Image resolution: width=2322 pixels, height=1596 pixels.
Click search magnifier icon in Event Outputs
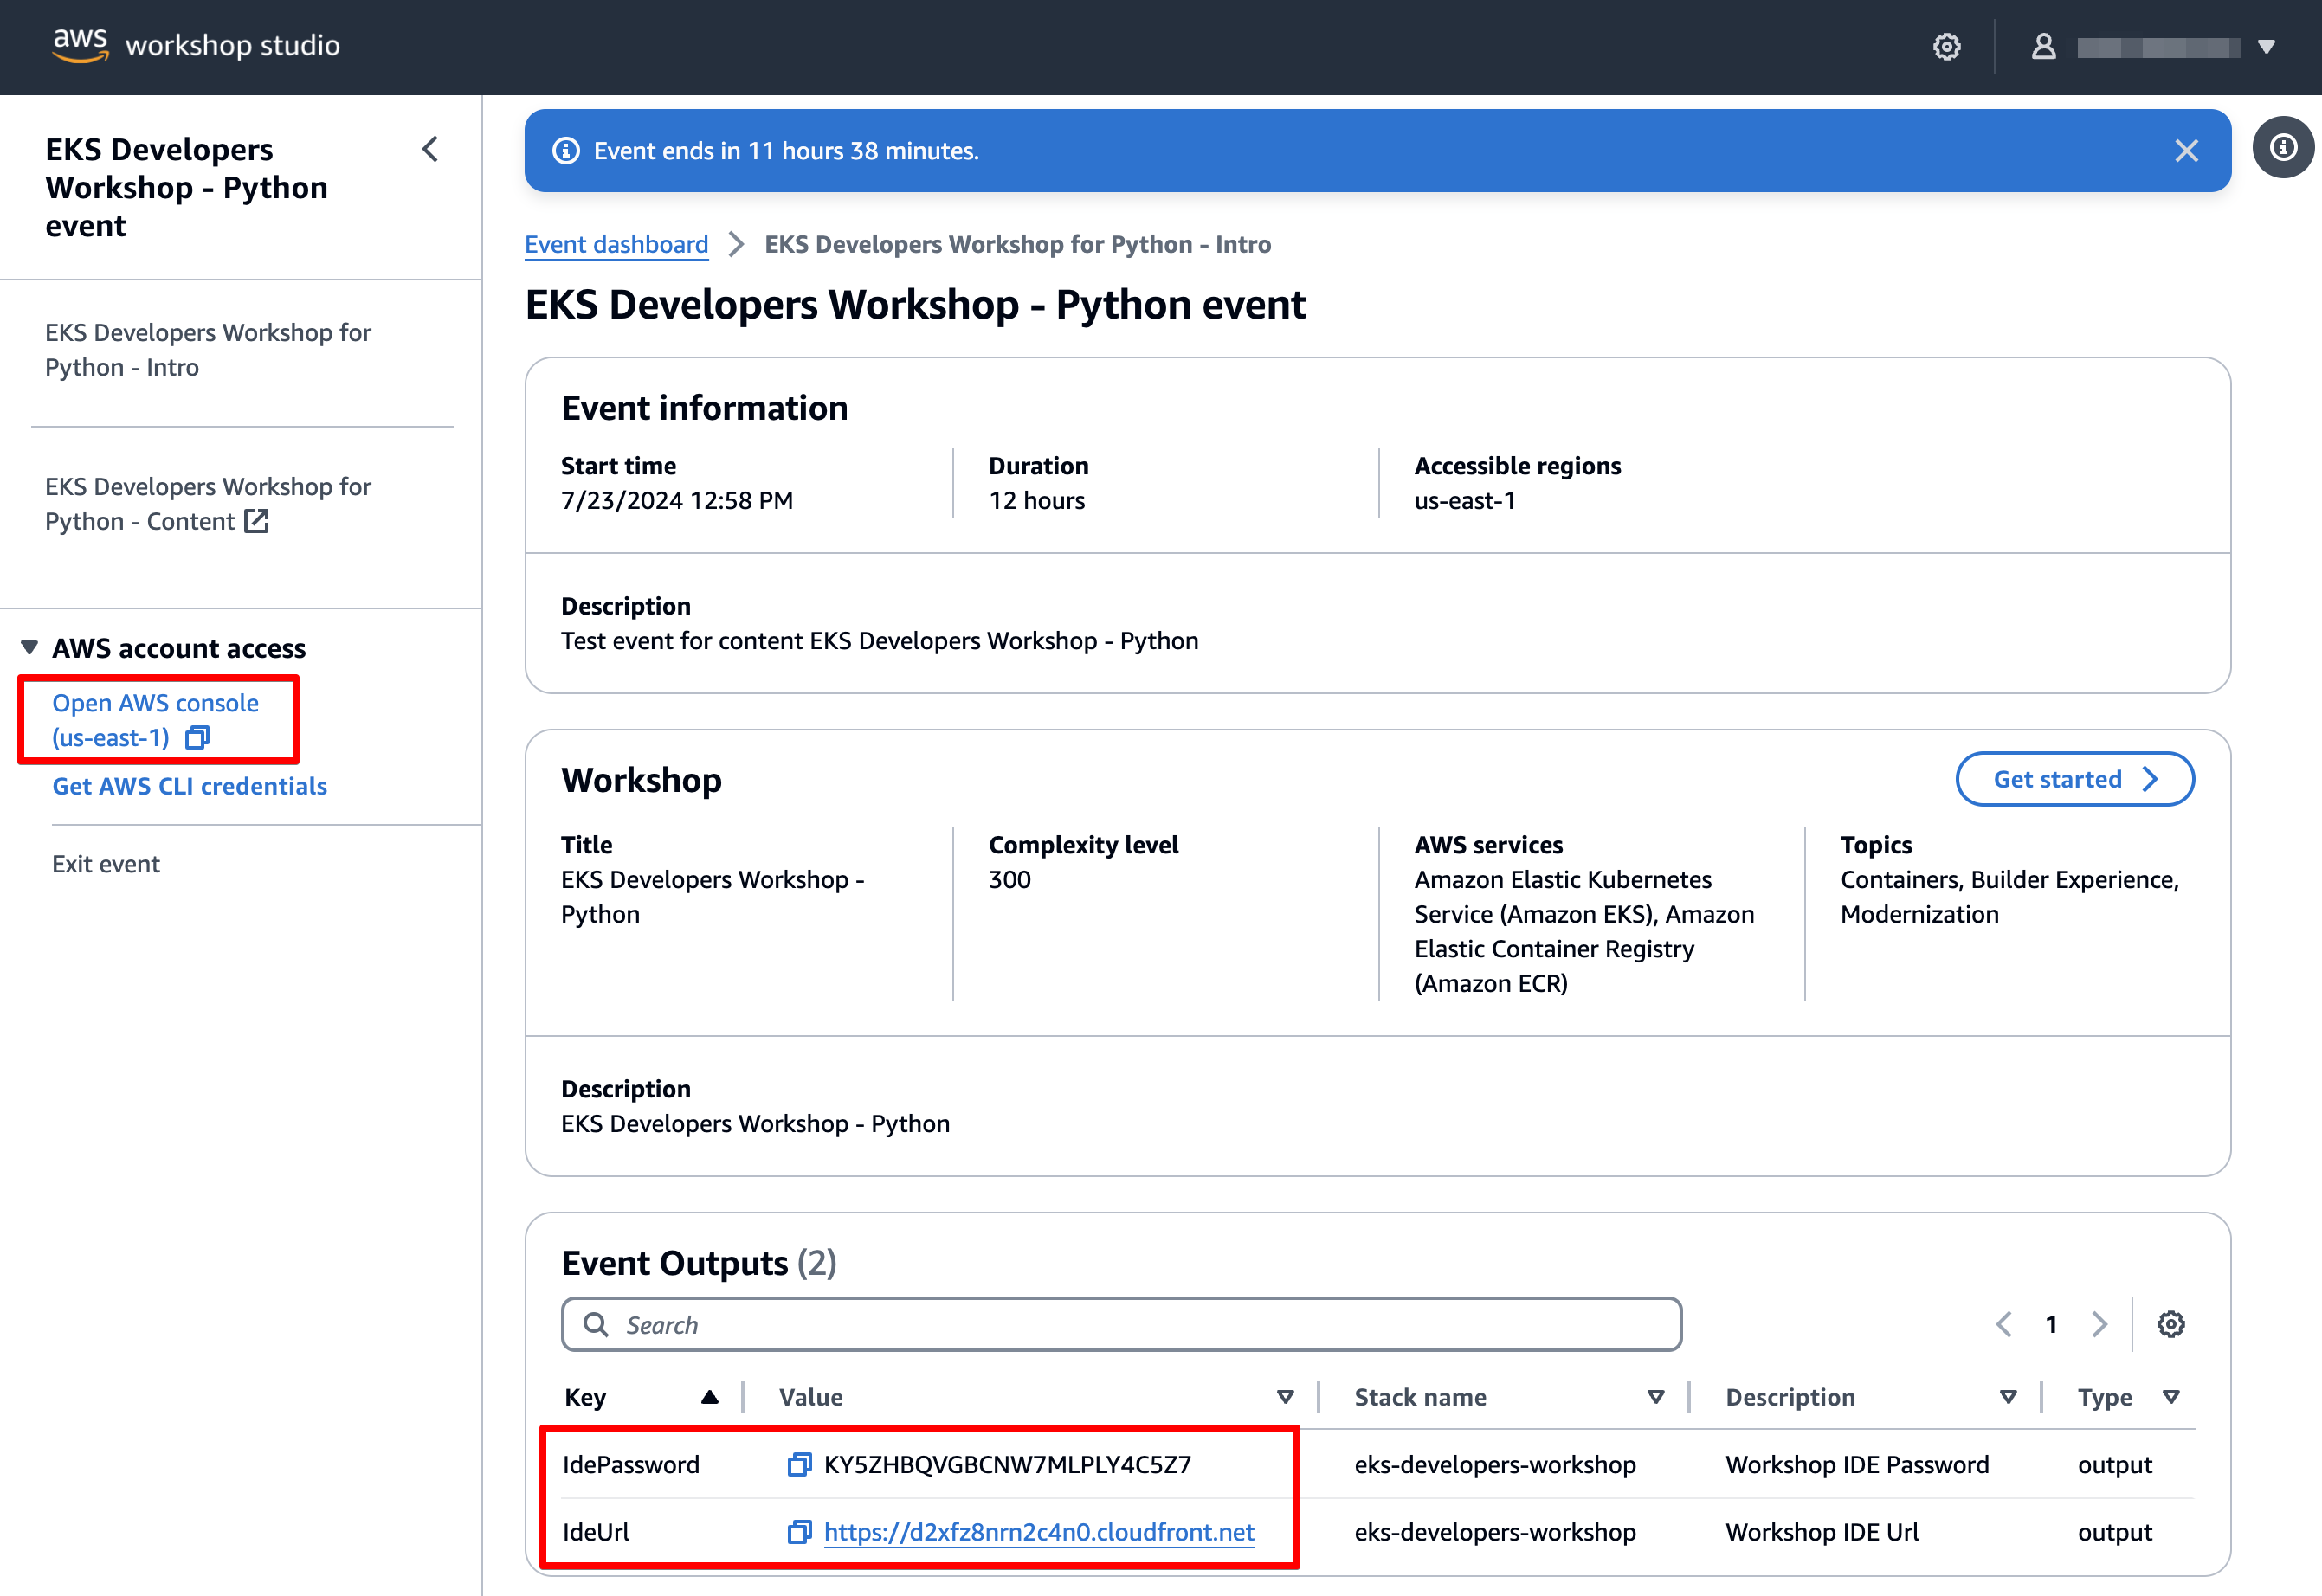(x=596, y=1324)
